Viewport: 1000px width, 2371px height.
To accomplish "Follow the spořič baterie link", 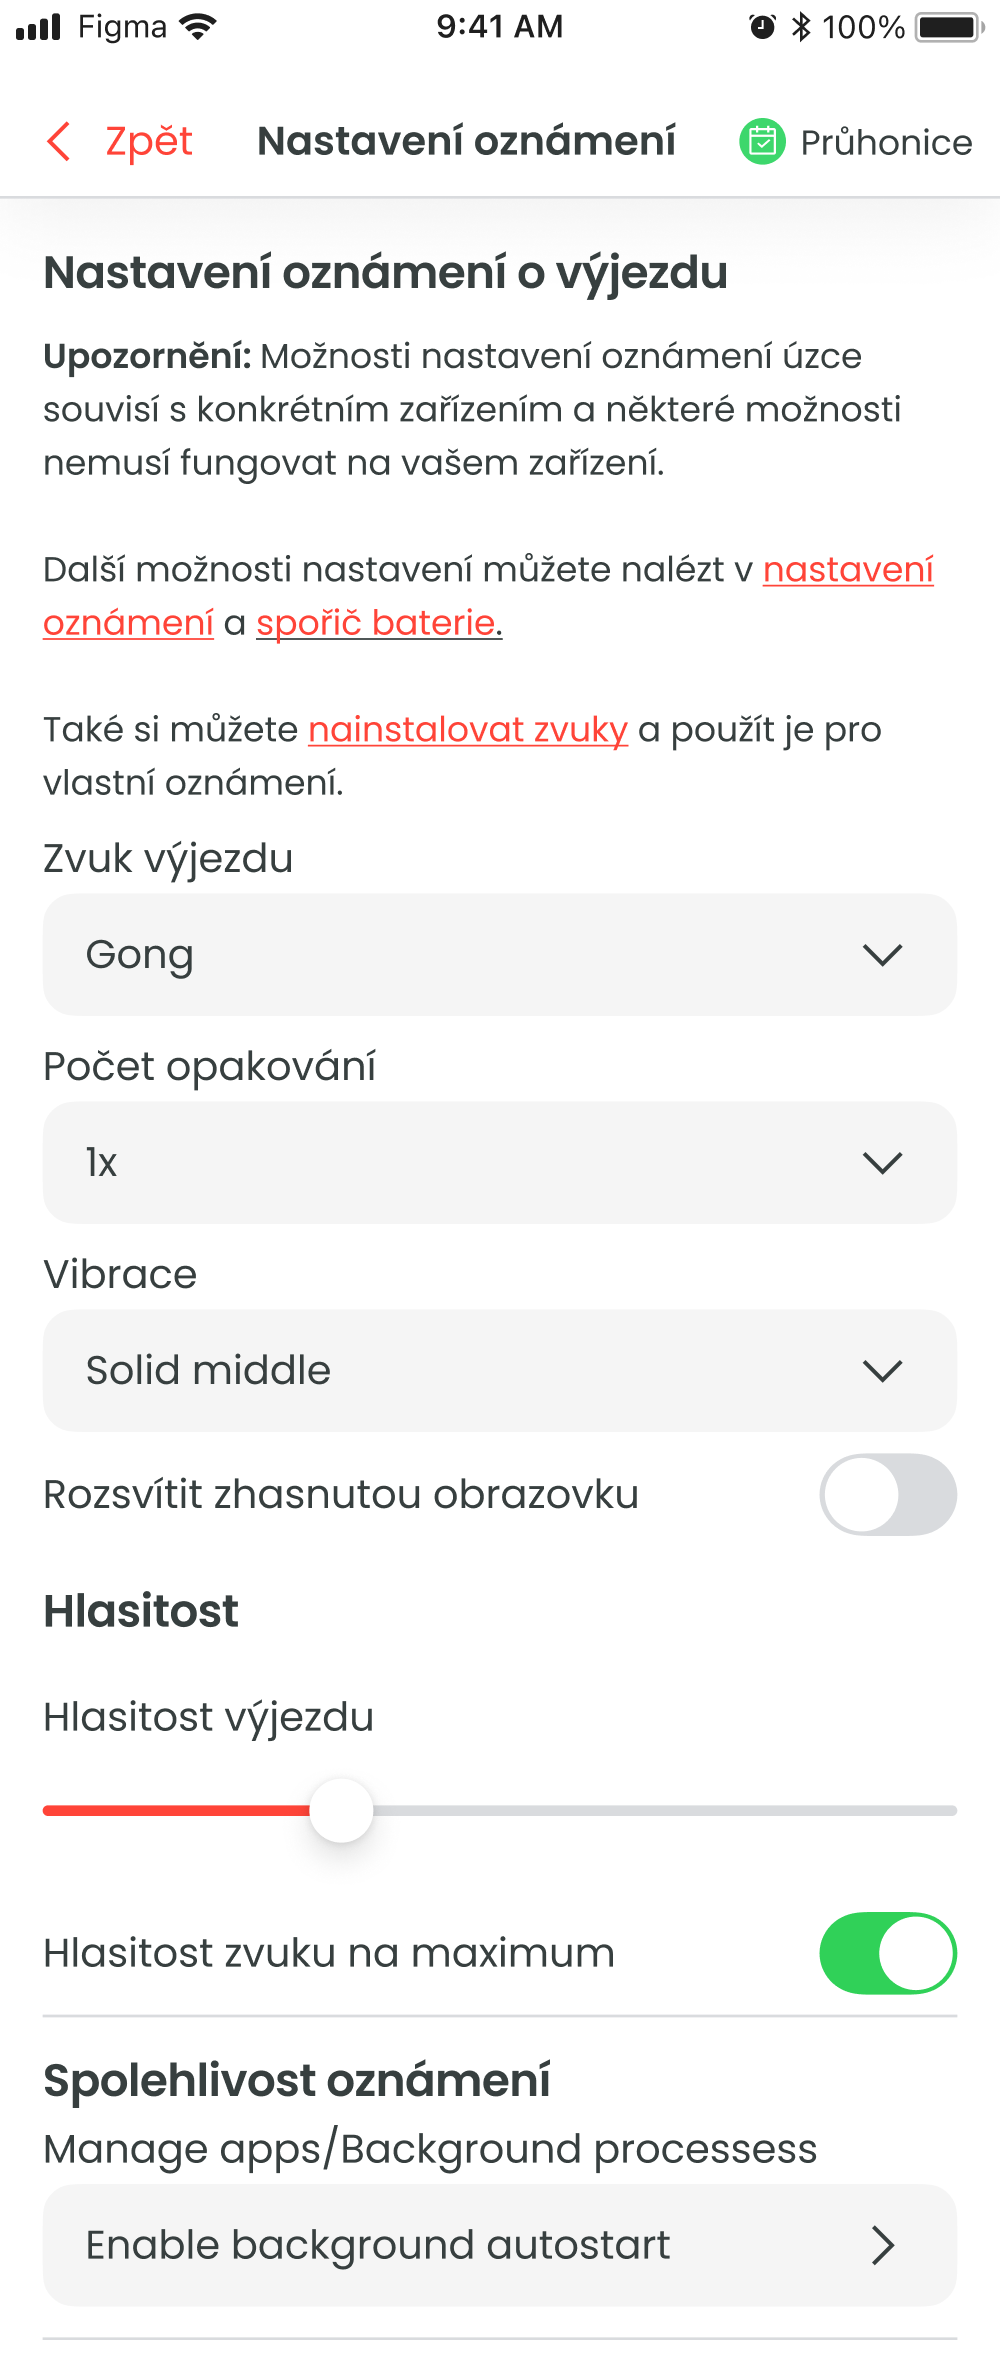I will pyautogui.click(x=377, y=622).
